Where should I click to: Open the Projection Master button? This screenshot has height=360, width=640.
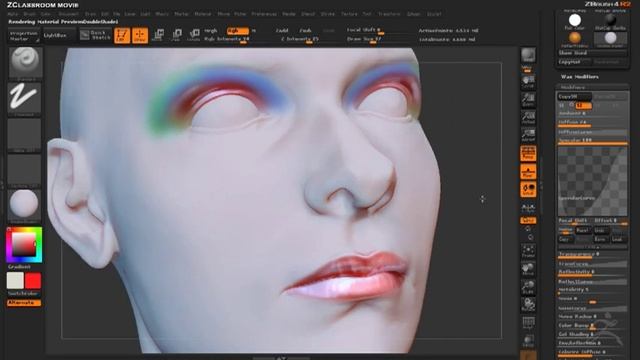click(x=24, y=36)
